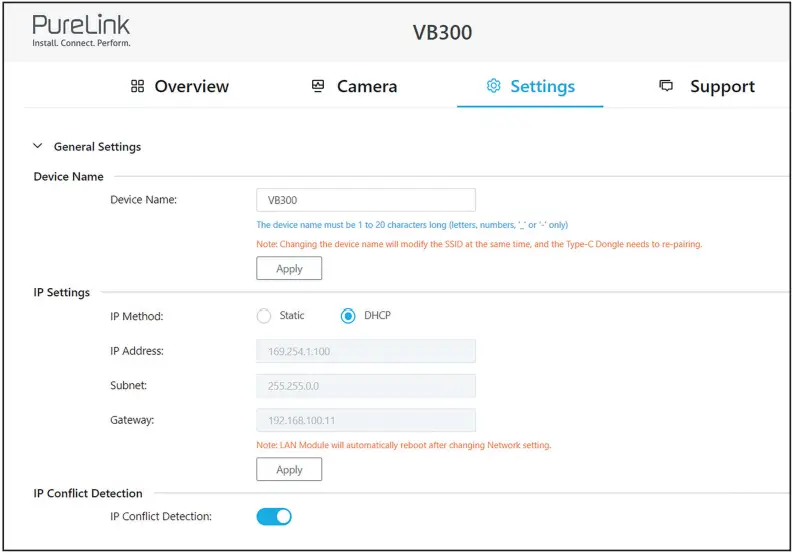The height and width of the screenshot is (555, 796).
Task: Click the Subnet field
Action: point(366,386)
